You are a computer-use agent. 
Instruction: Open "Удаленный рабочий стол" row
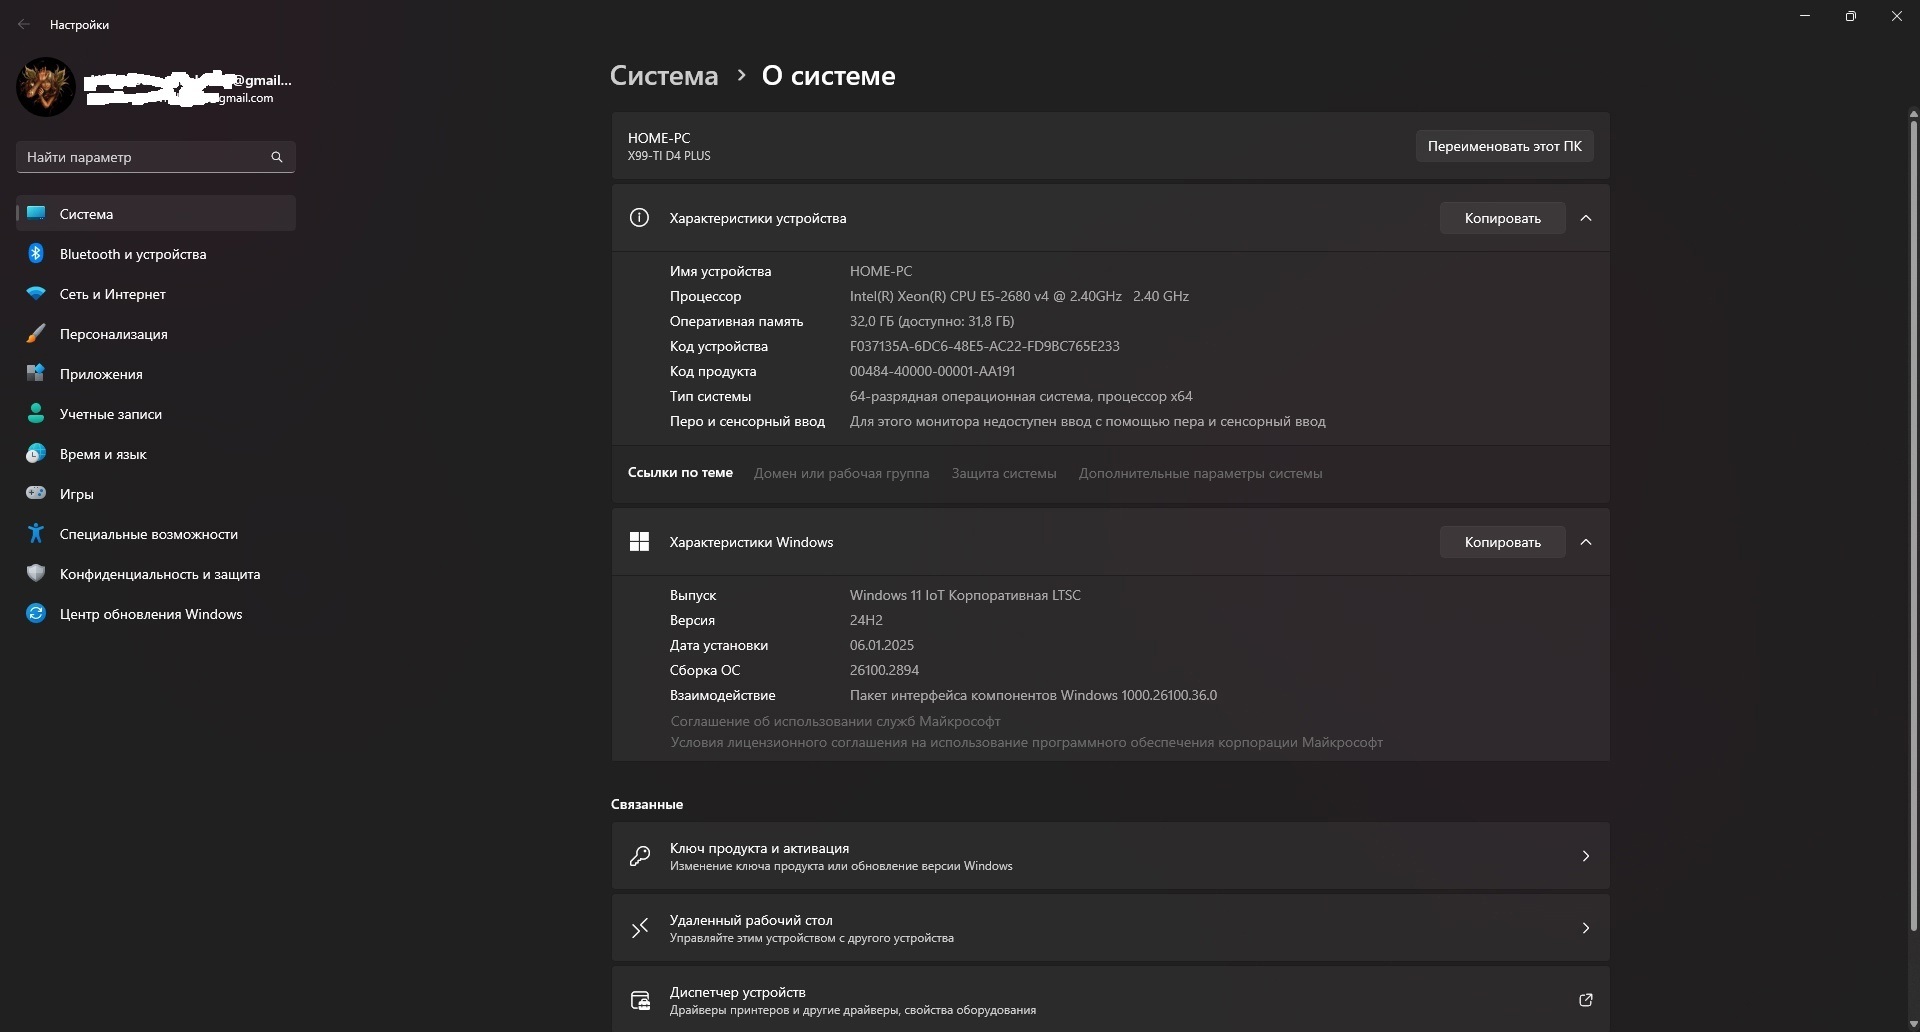[x=1110, y=928]
